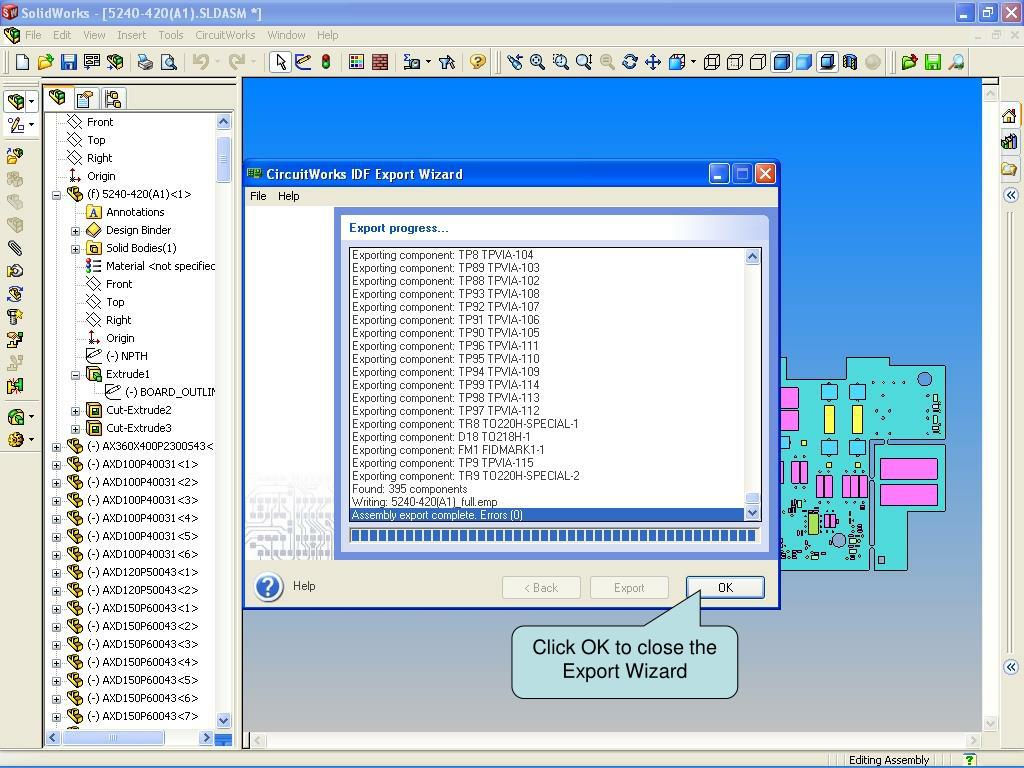Viewport: 1024px width, 768px height.
Task: Click the Print icon in the toolbar
Action: click(145, 62)
